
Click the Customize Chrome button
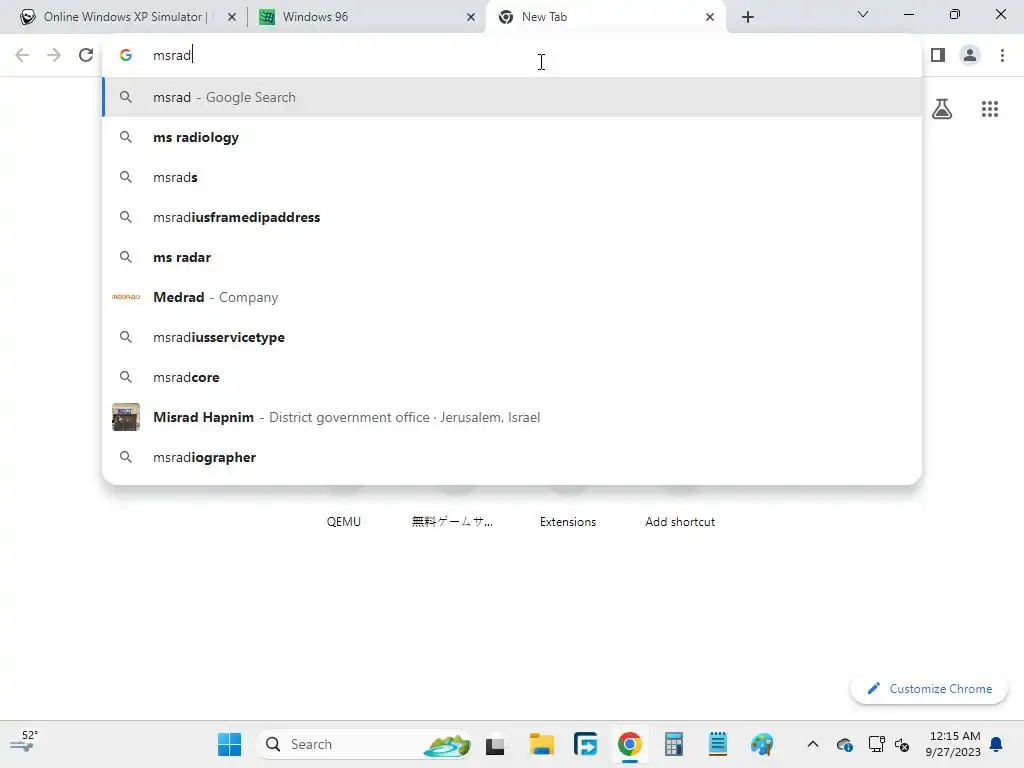[x=929, y=689]
